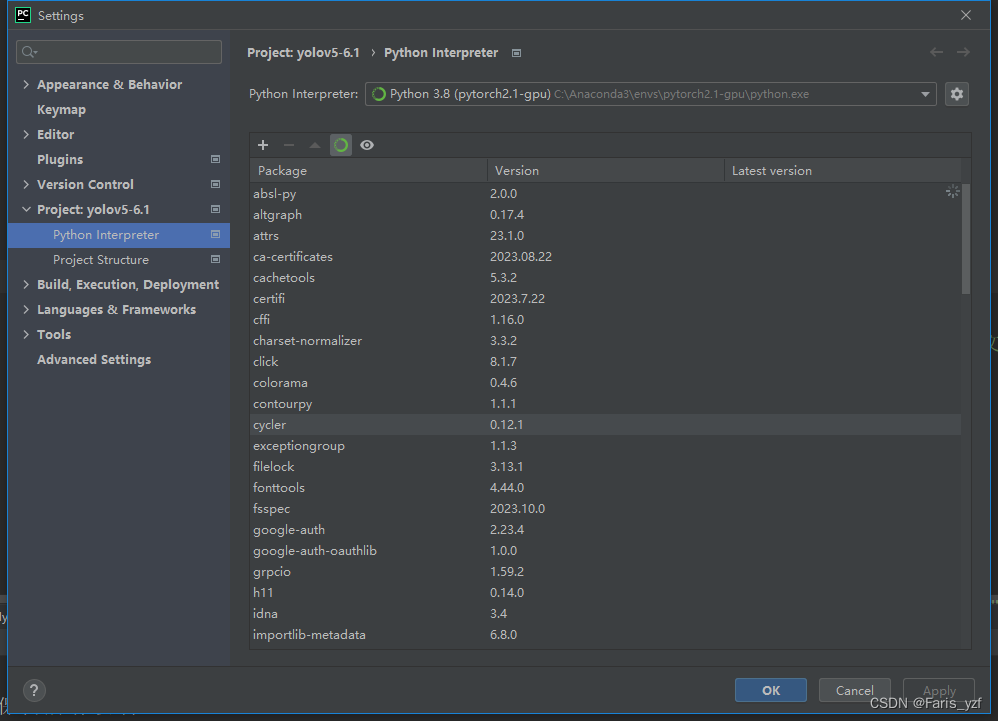Sort by Latest version column header
Viewport: 998px width, 721px height.
(843, 171)
